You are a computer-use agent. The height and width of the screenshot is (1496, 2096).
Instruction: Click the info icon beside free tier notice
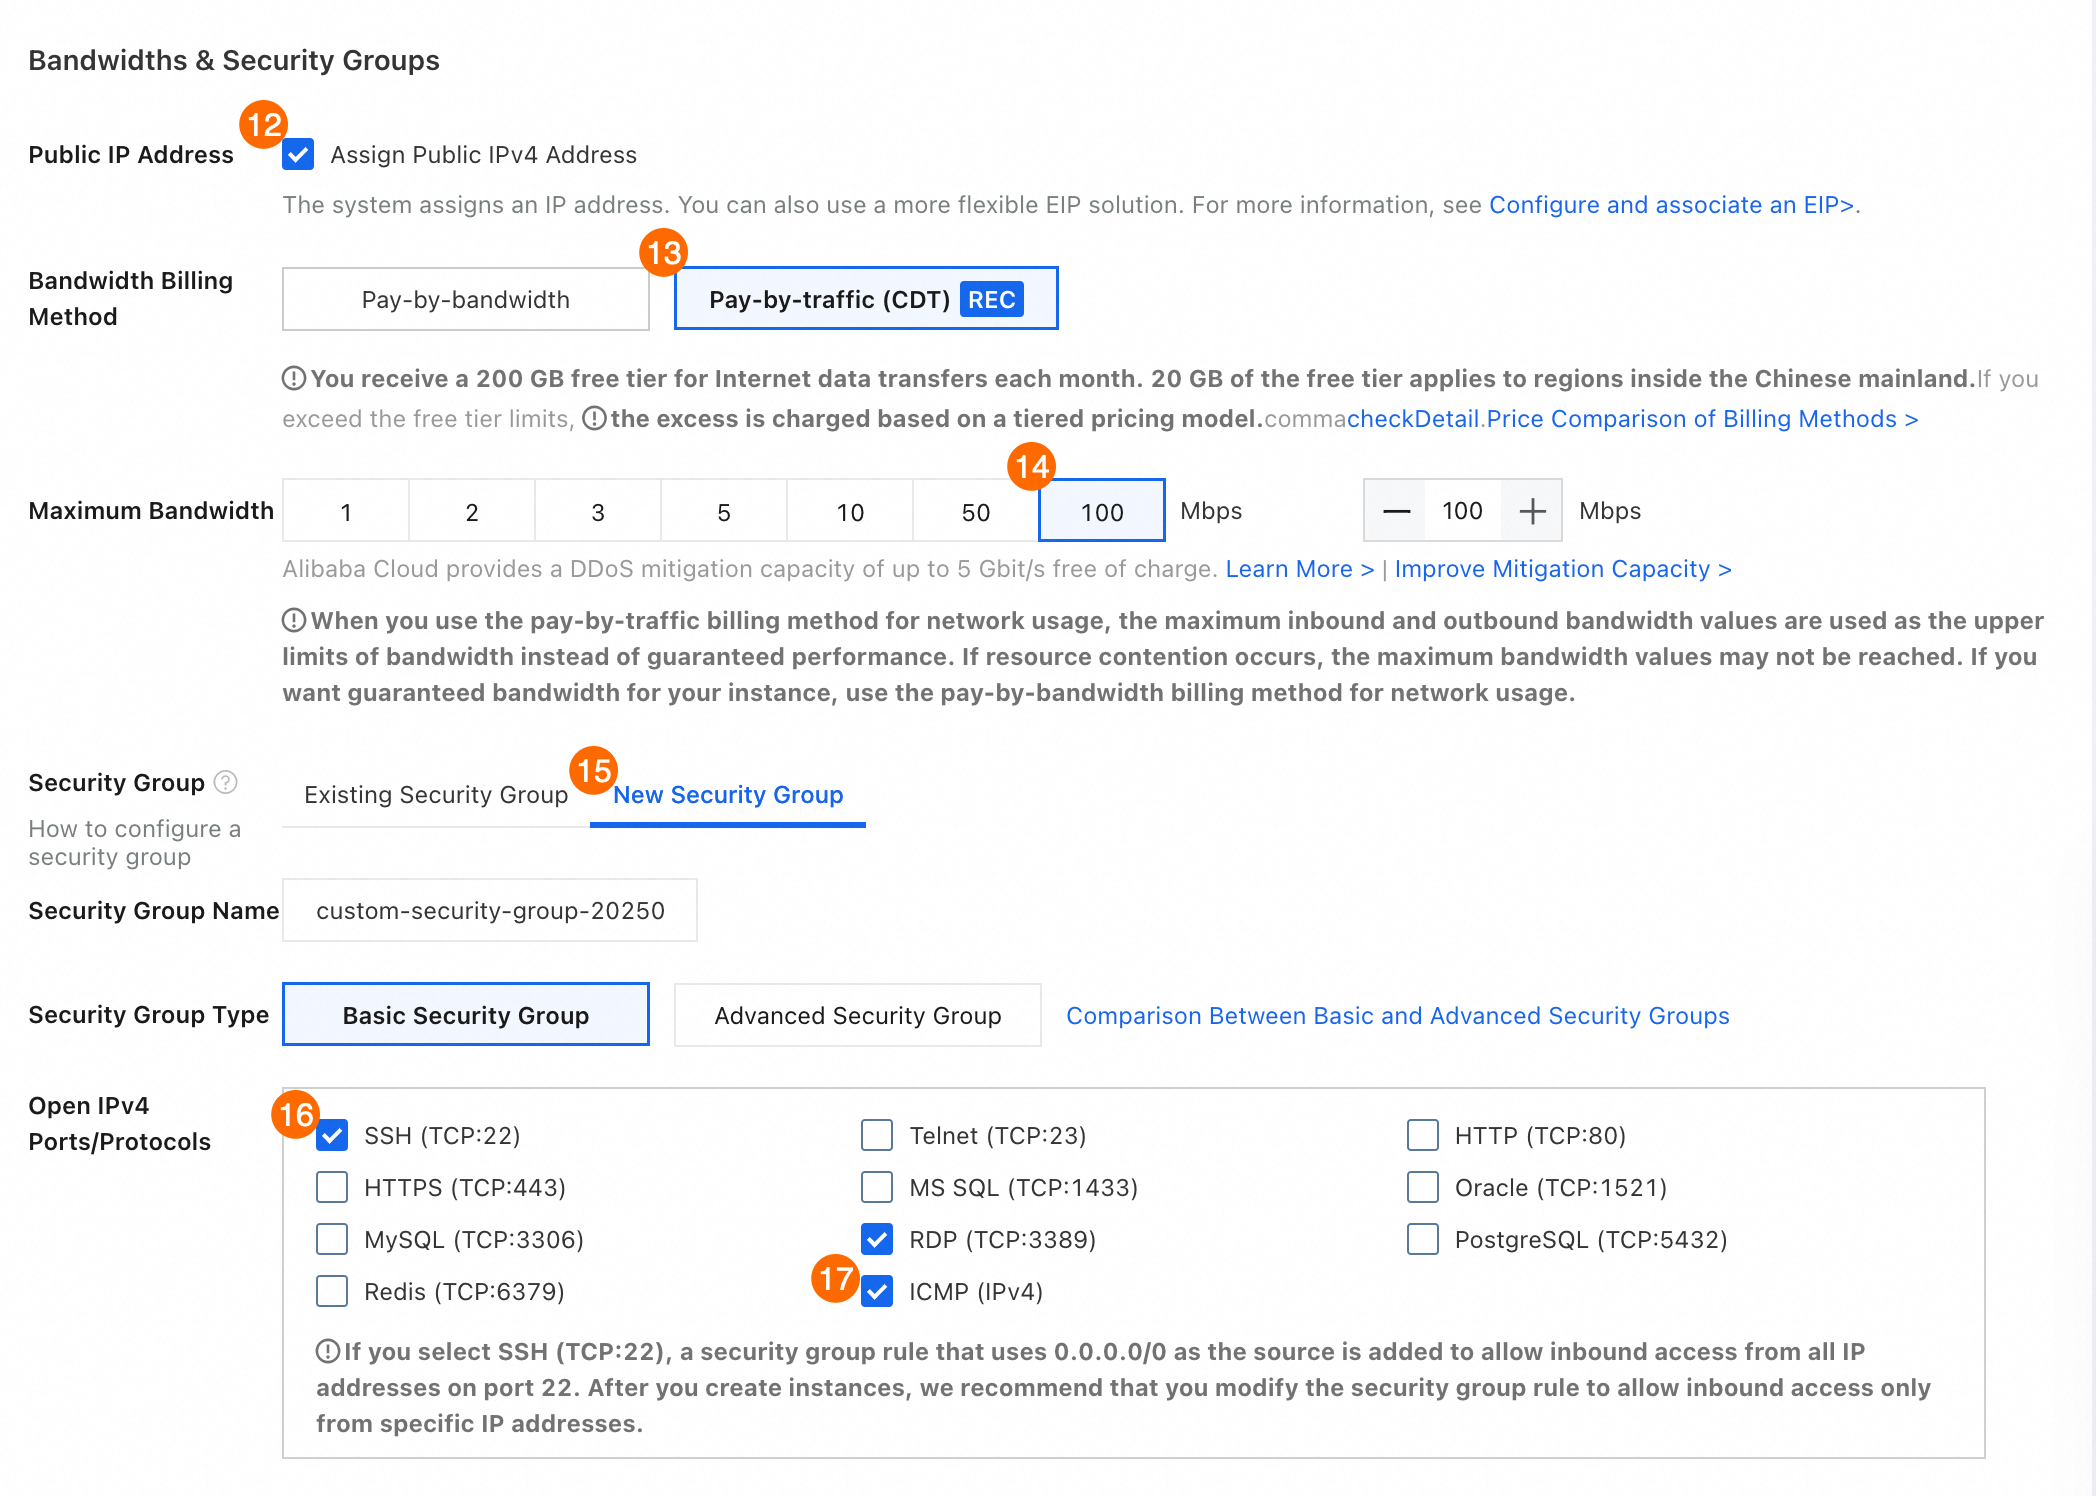tap(293, 379)
